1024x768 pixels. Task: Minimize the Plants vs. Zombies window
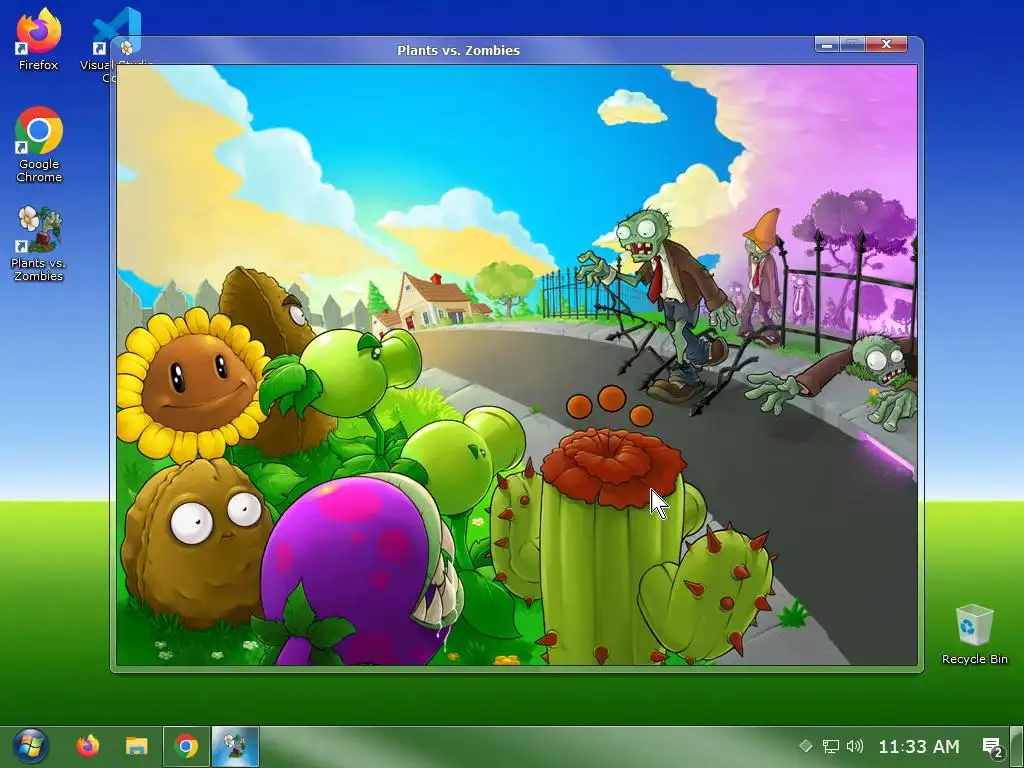pos(827,44)
